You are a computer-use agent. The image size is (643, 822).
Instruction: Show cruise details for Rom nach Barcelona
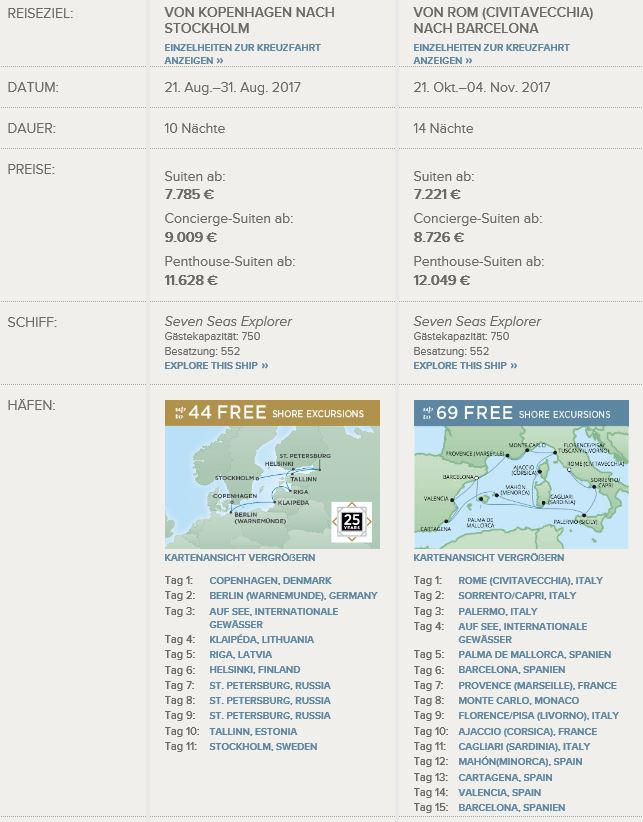[491, 54]
